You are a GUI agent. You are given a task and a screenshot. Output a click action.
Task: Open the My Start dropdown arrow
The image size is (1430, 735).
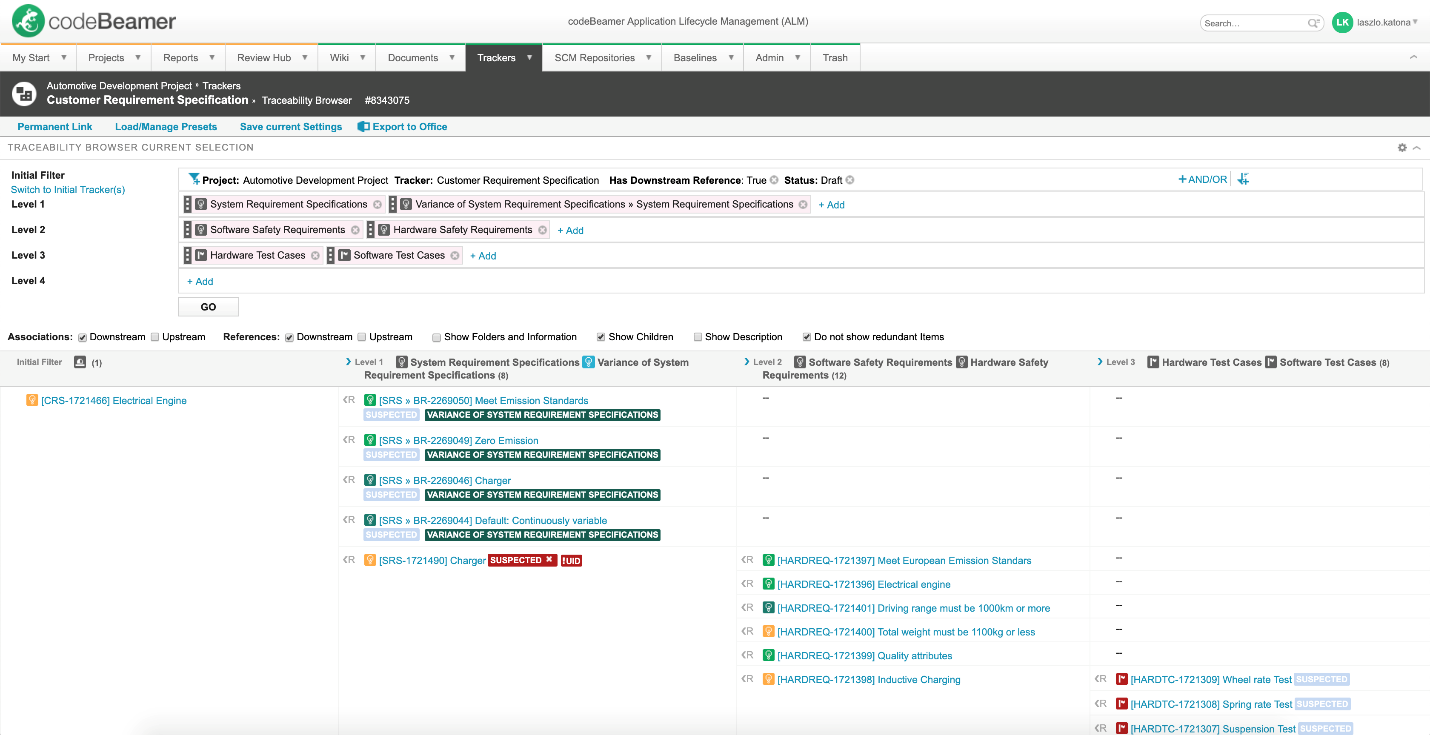[x=64, y=58]
